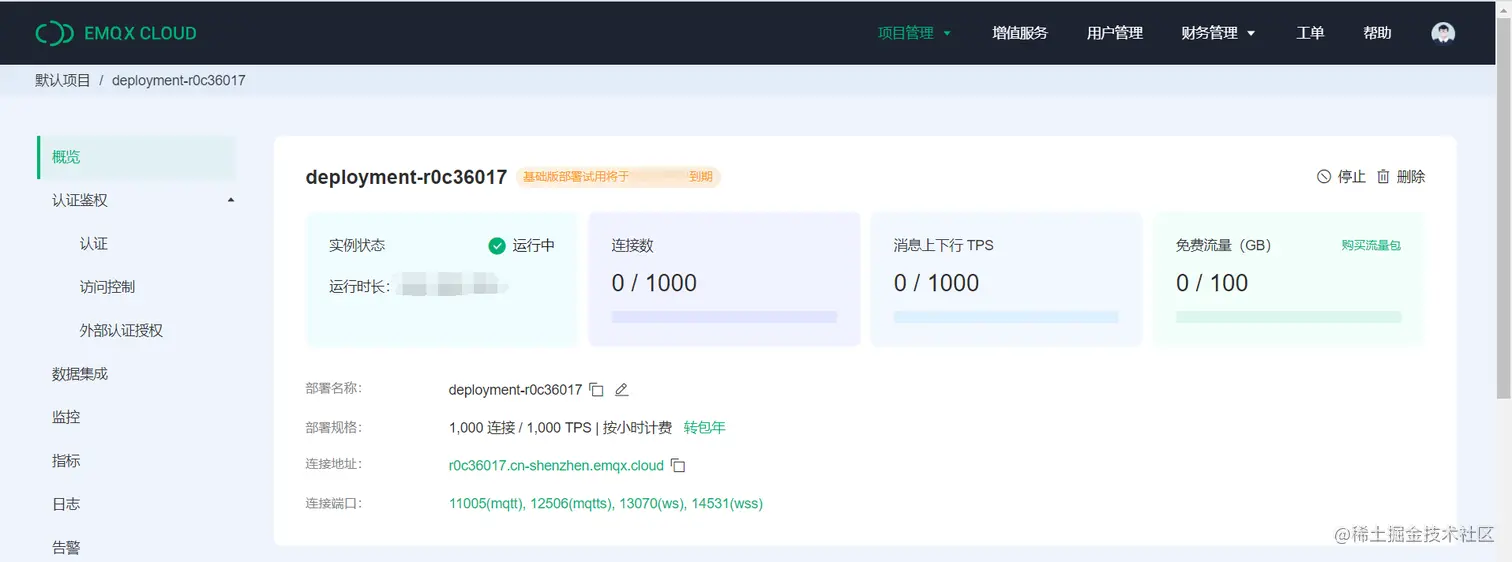Edit the deployment name with the pencil icon

click(x=621, y=389)
